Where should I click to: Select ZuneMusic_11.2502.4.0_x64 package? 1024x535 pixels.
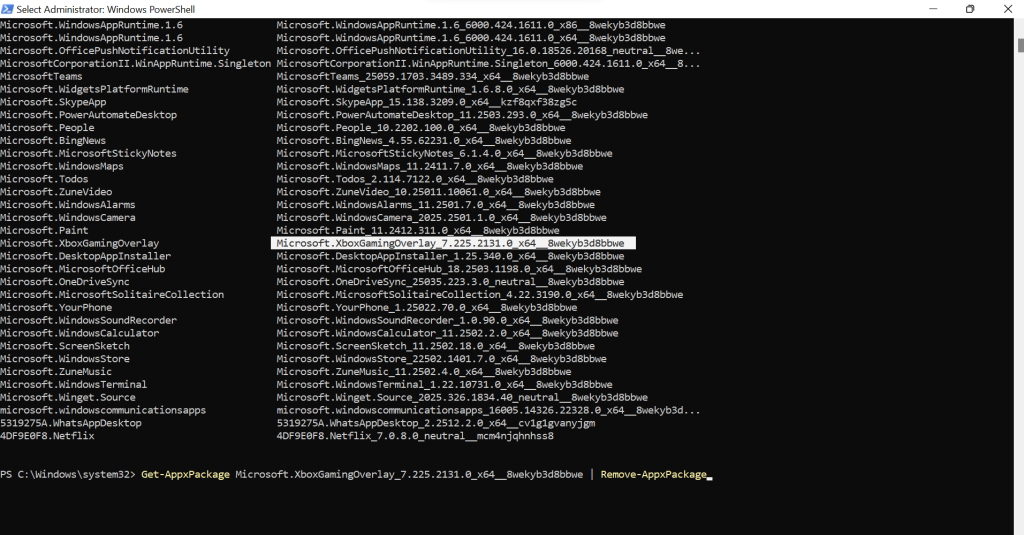[x=424, y=372]
